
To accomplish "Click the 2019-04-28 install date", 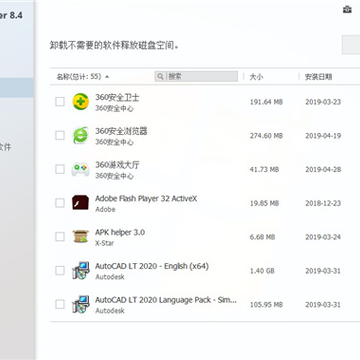I will click(x=323, y=169).
